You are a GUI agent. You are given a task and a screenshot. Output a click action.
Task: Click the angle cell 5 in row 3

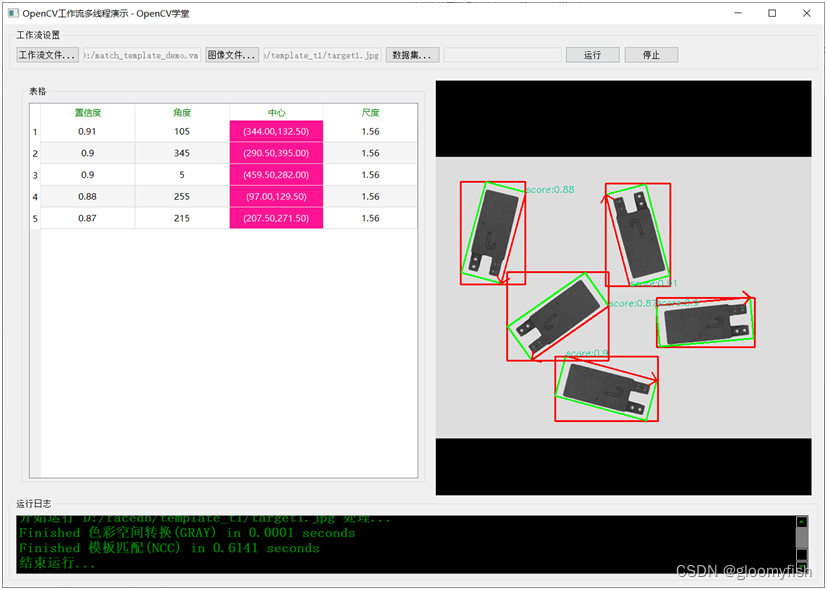tap(182, 175)
